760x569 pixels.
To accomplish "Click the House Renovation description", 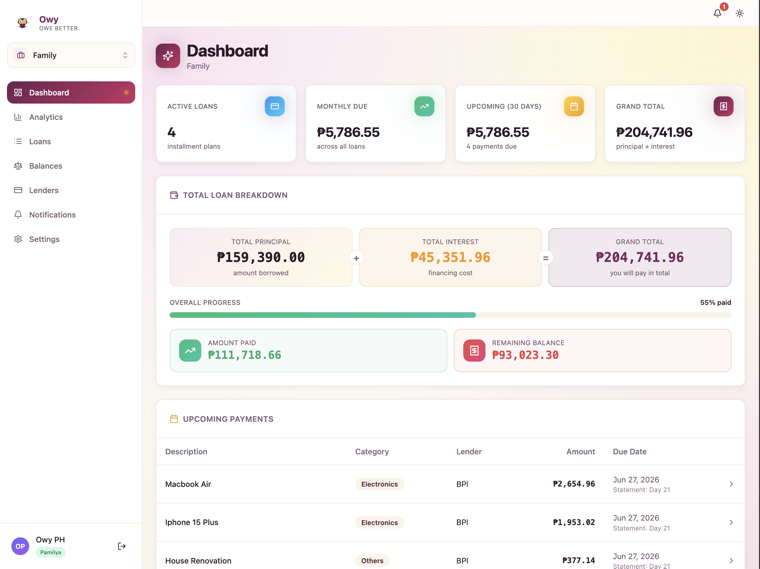I will coord(198,561).
